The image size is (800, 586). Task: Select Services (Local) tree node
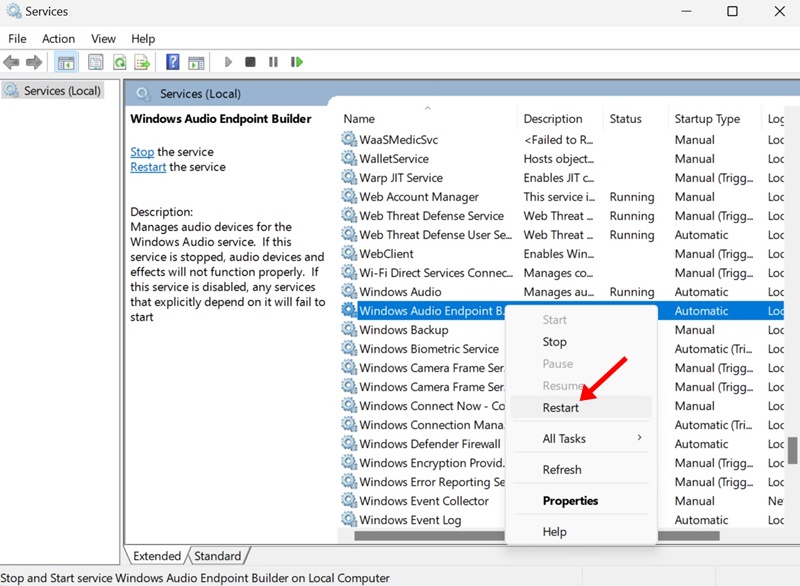click(x=53, y=91)
